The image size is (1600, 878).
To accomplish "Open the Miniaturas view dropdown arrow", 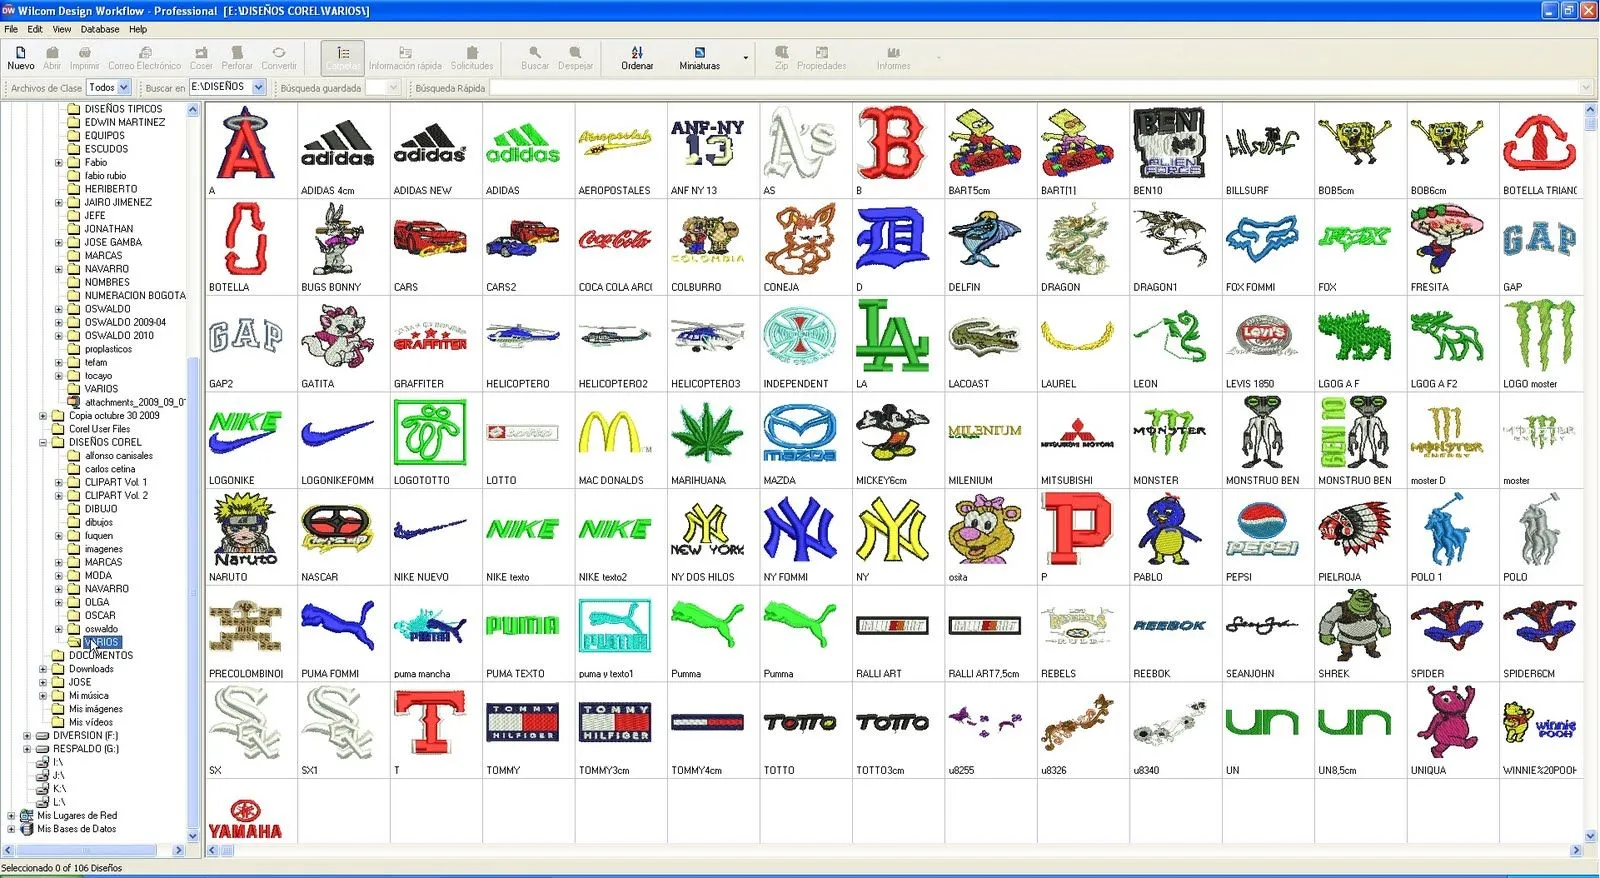I will point(746,58).
